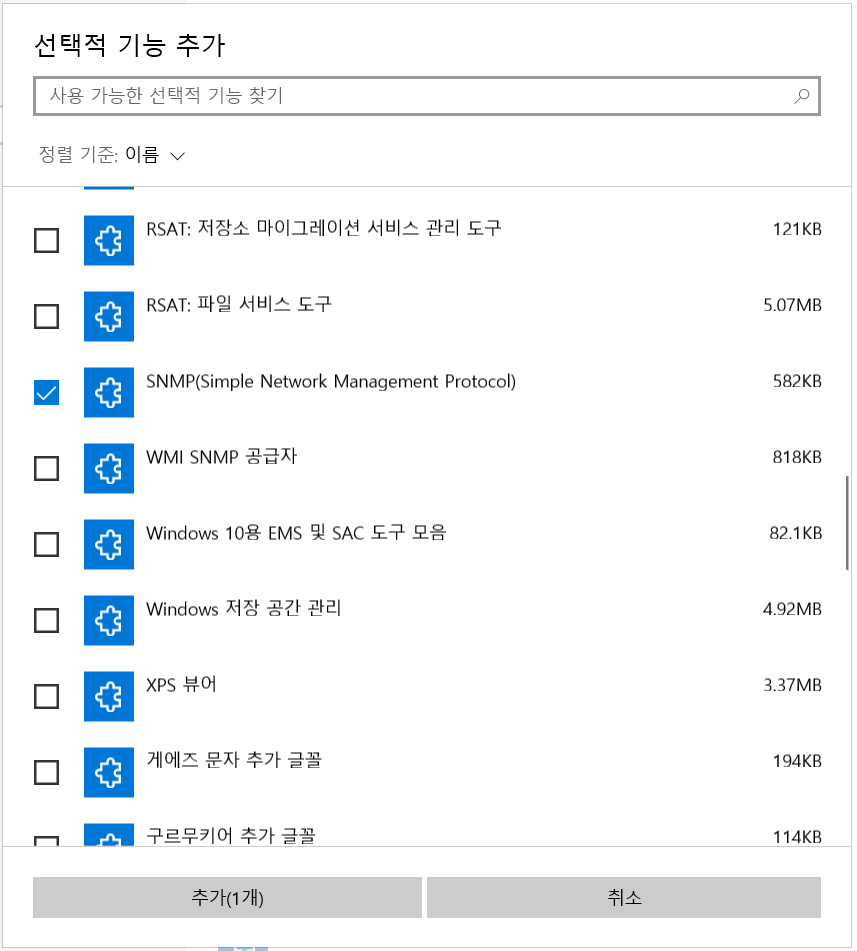Check Windows 10용 EMS 및 SAC checkbox
This screenshot has height=951, width=857.
pyautogui.click(x=46, y=544)
